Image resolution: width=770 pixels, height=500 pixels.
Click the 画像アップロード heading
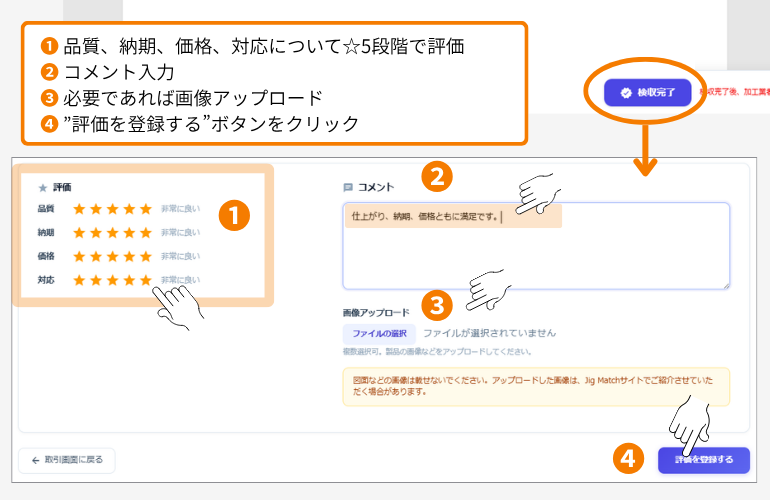(x=376, y=313)
